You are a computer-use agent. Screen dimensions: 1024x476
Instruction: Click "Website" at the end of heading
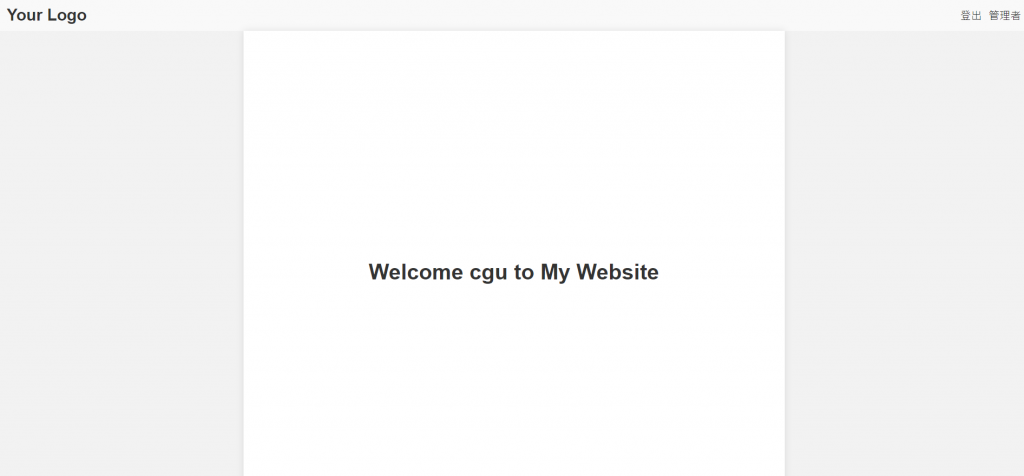[x=616, y=272]
